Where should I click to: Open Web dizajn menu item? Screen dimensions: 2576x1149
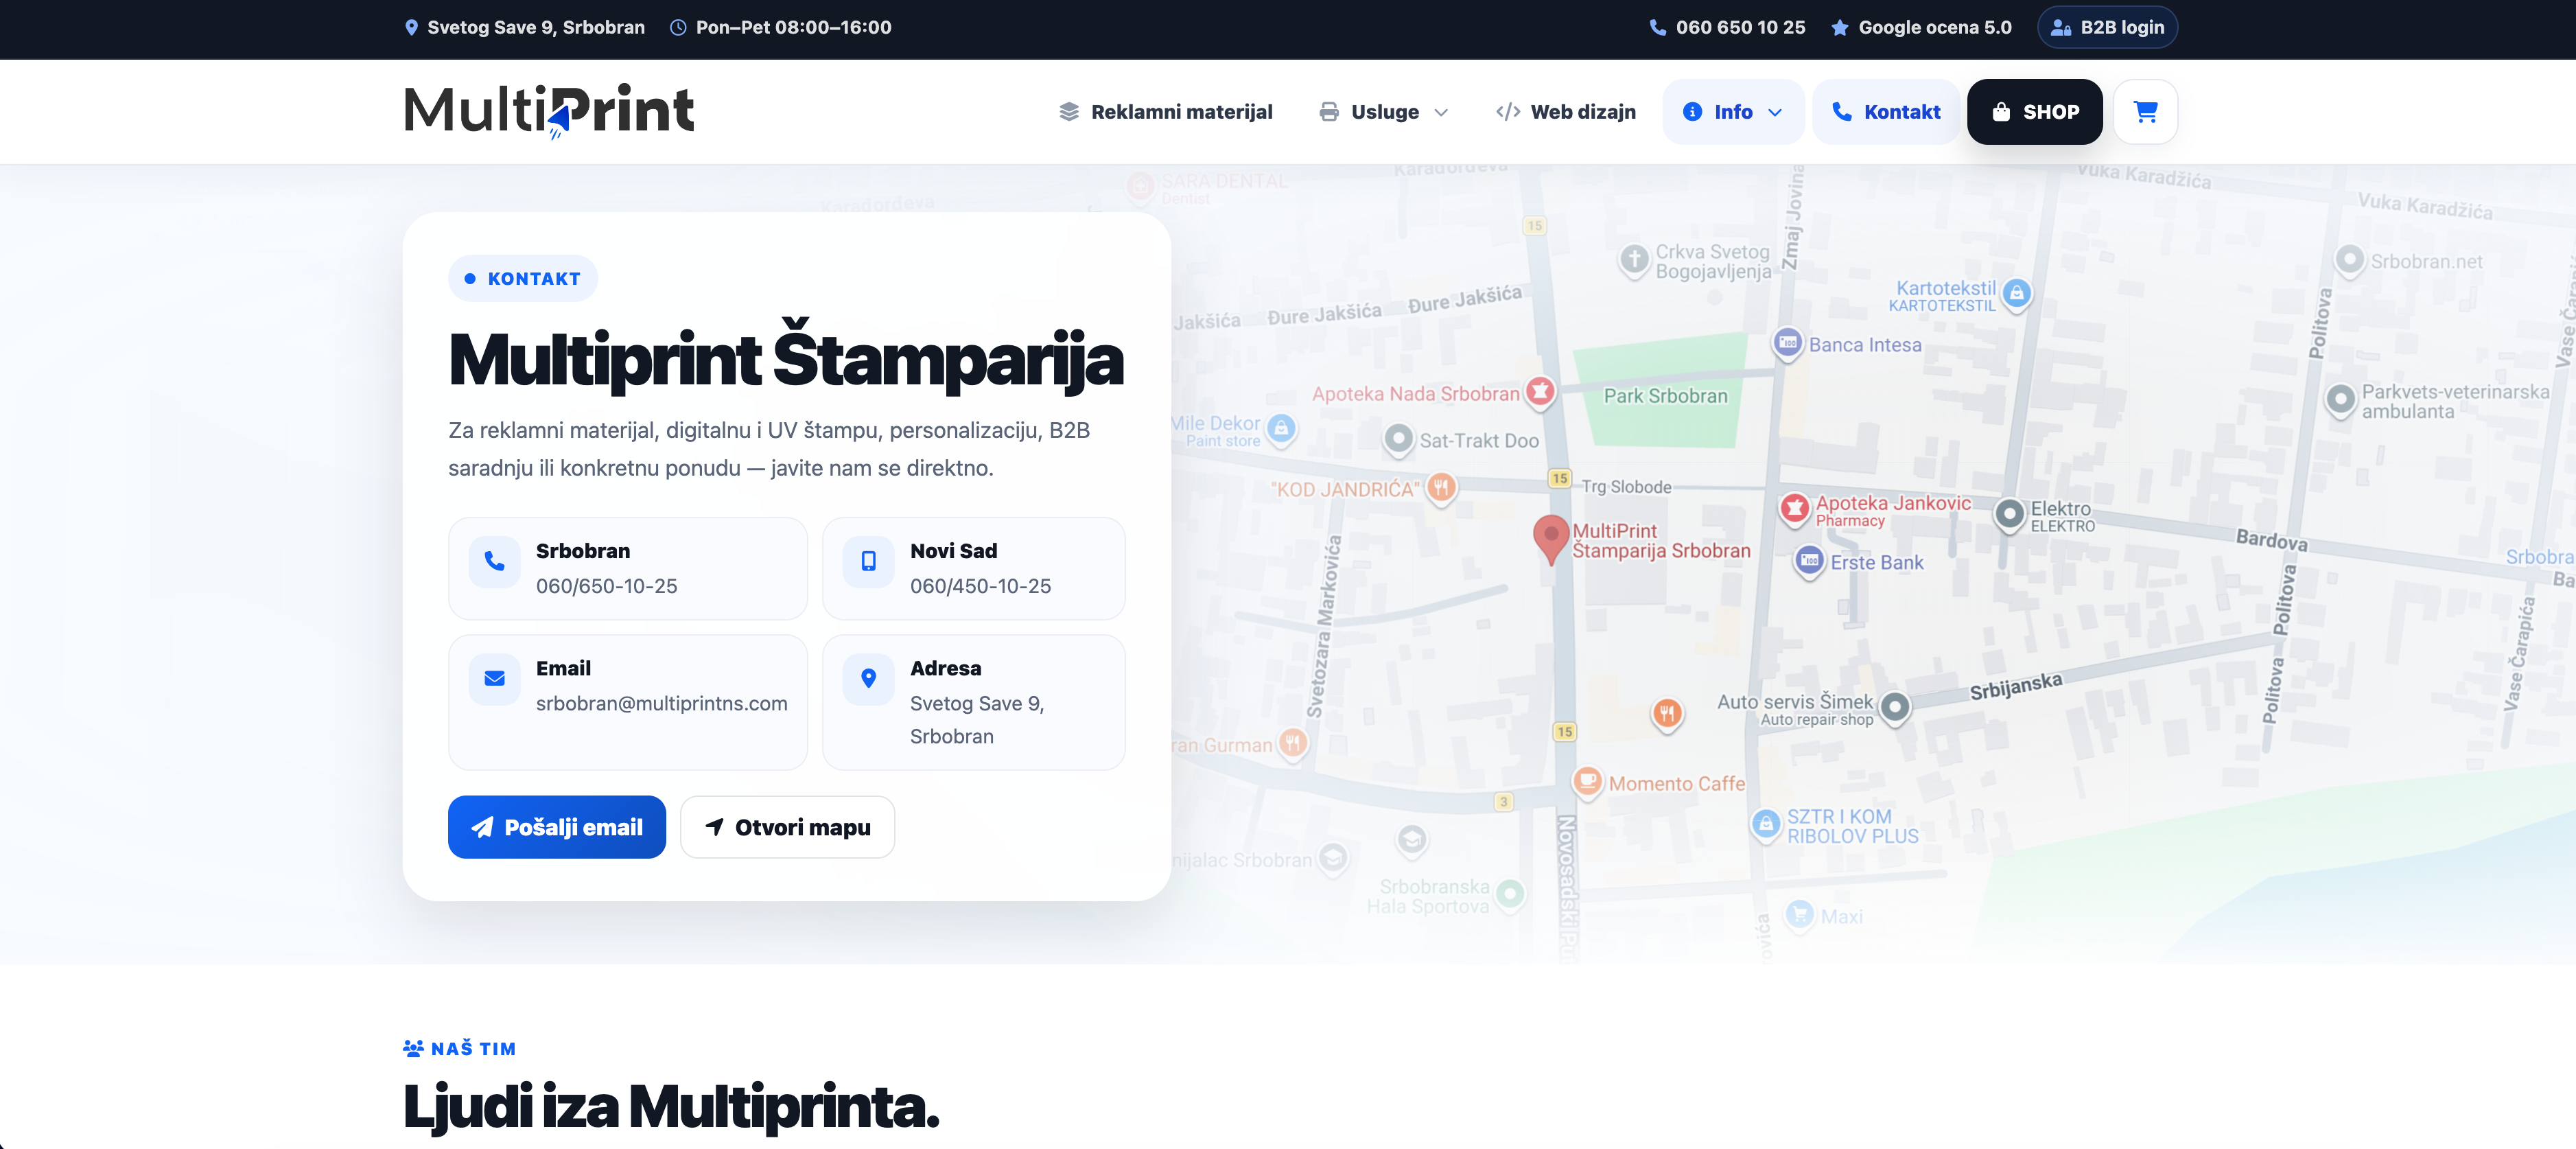(x=1565, y=112)
